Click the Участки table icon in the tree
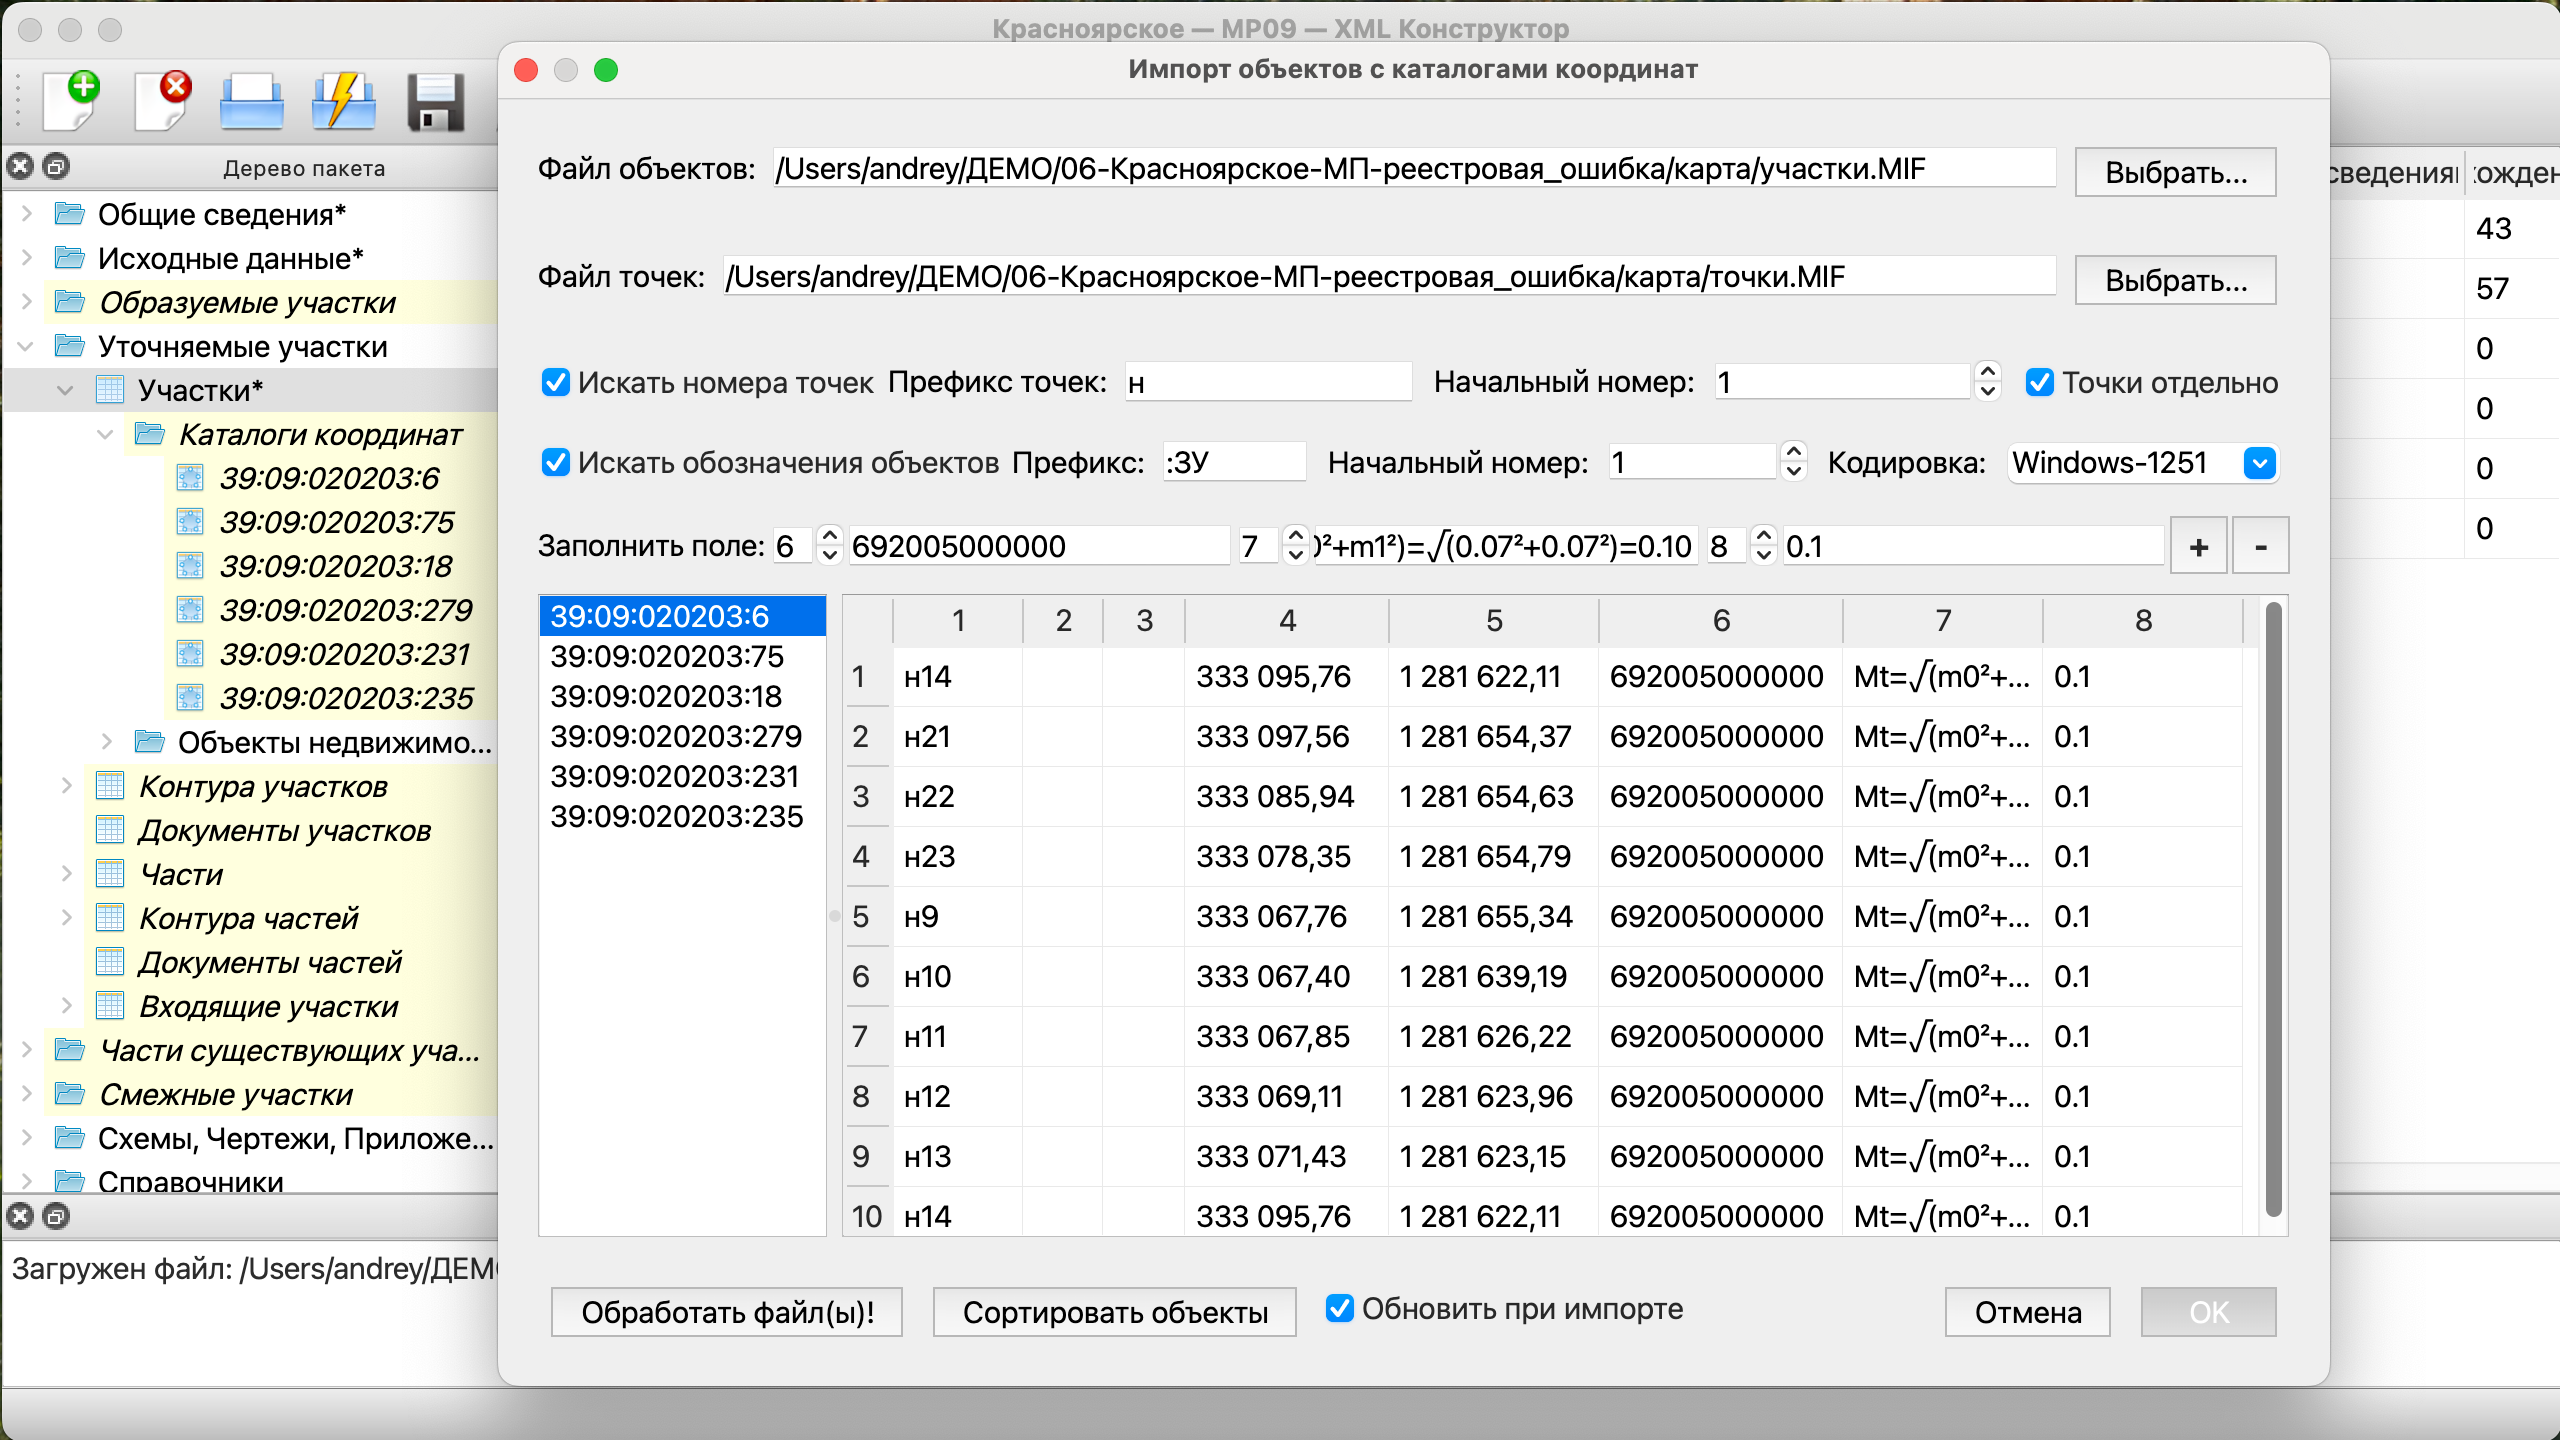The width and height of the screenshot is (2560, 1440). coord(110,390)
